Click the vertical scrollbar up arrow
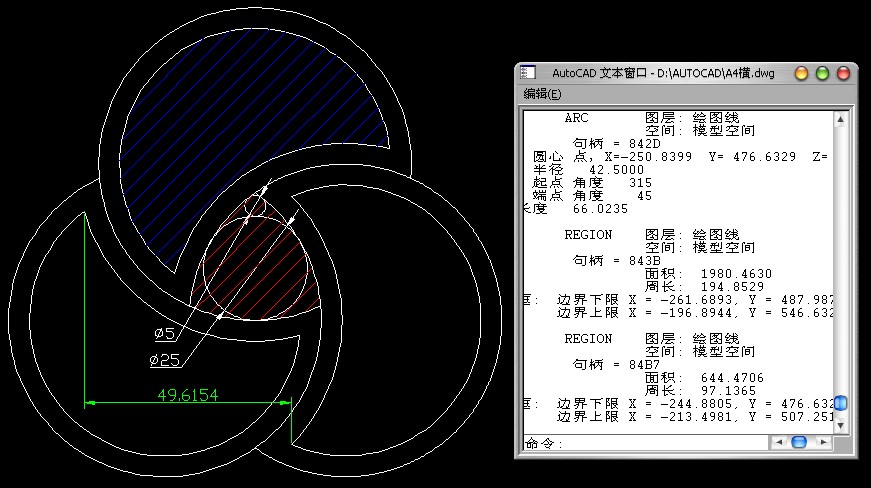The width and height of the screenshot is (871, 488). point(840,119)
